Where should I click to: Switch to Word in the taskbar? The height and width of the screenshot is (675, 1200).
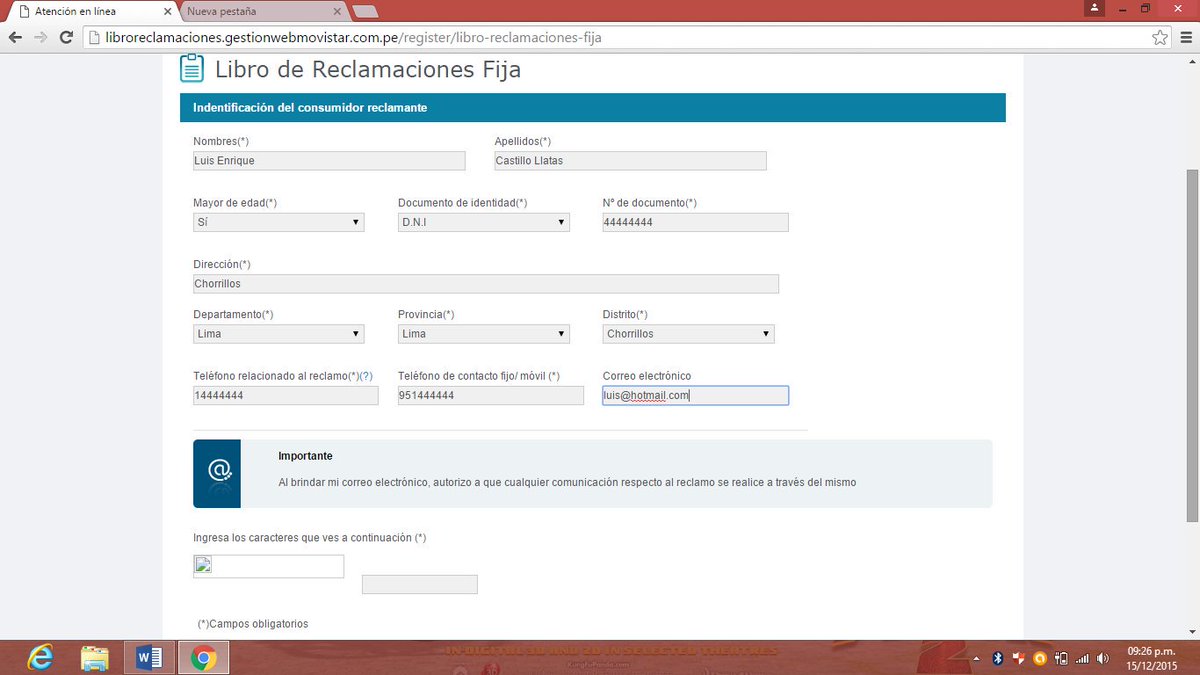pos(149,657)
